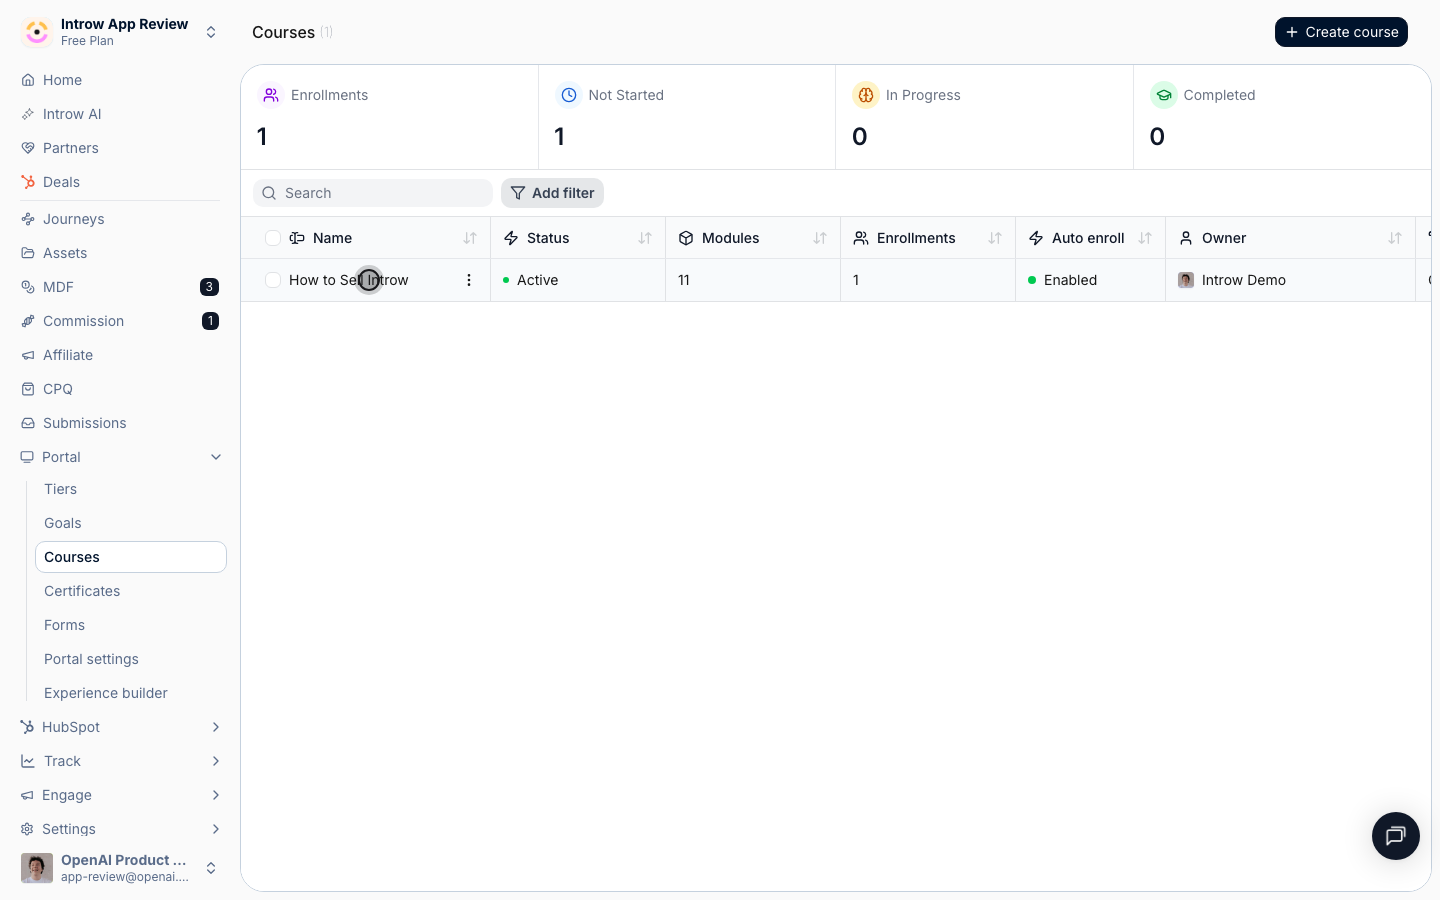Click the Partners handshake icon
This screenshot has height=900, width=1440.
click(28, 148)
